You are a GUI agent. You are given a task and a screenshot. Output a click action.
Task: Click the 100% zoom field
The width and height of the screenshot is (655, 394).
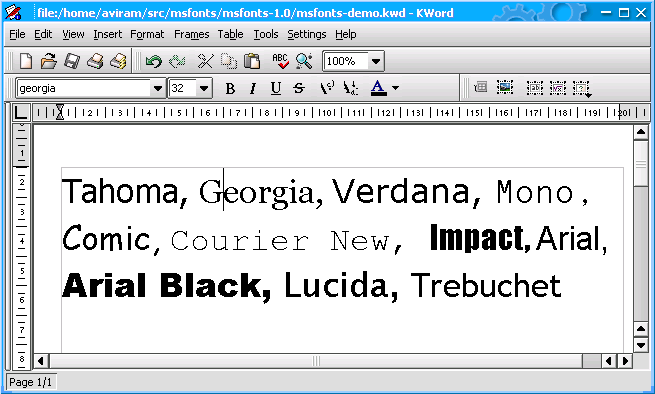(x=347, y=61)
